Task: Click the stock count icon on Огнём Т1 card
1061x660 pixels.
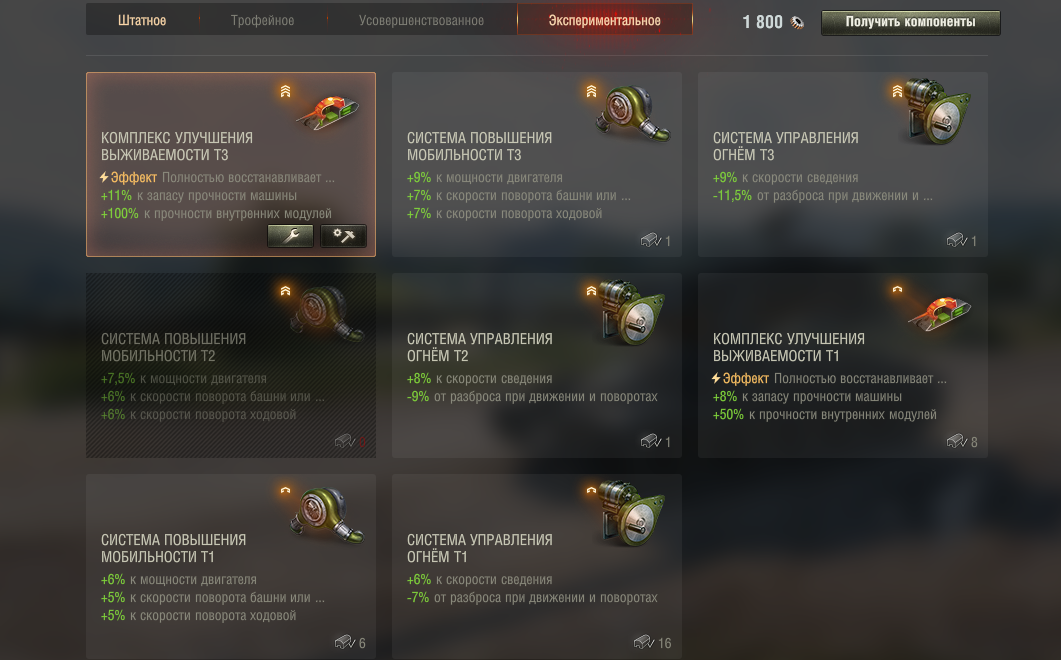Action: pos(644,642)
